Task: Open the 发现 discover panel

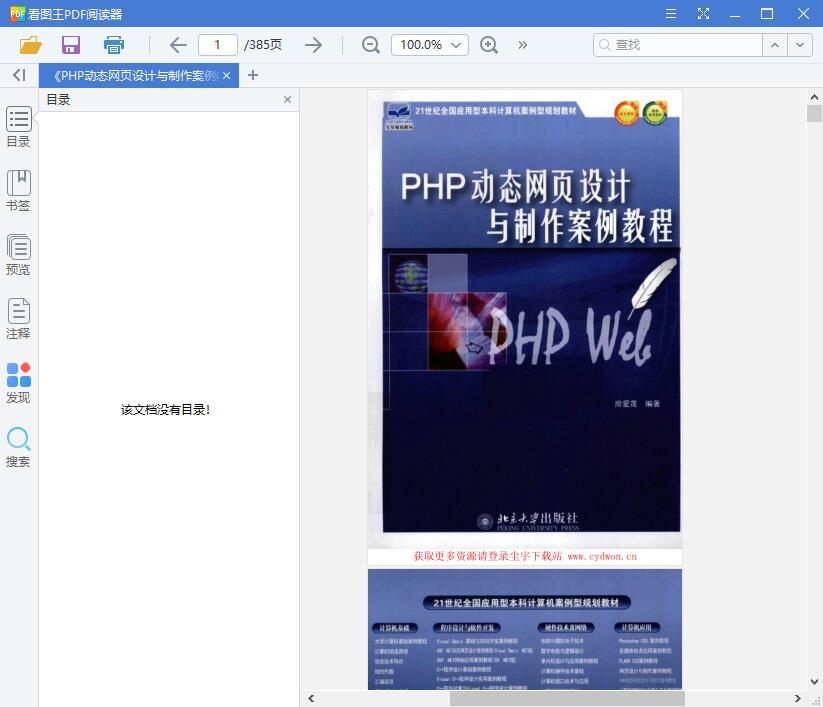Action: (x=18, y=383)
